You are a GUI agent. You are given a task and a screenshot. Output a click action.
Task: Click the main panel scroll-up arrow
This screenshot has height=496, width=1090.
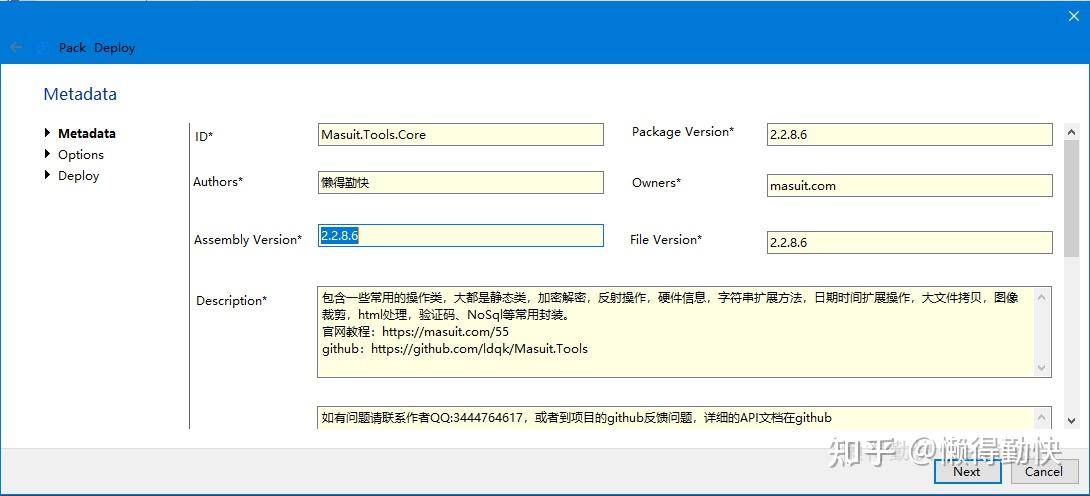[1072, 132]
